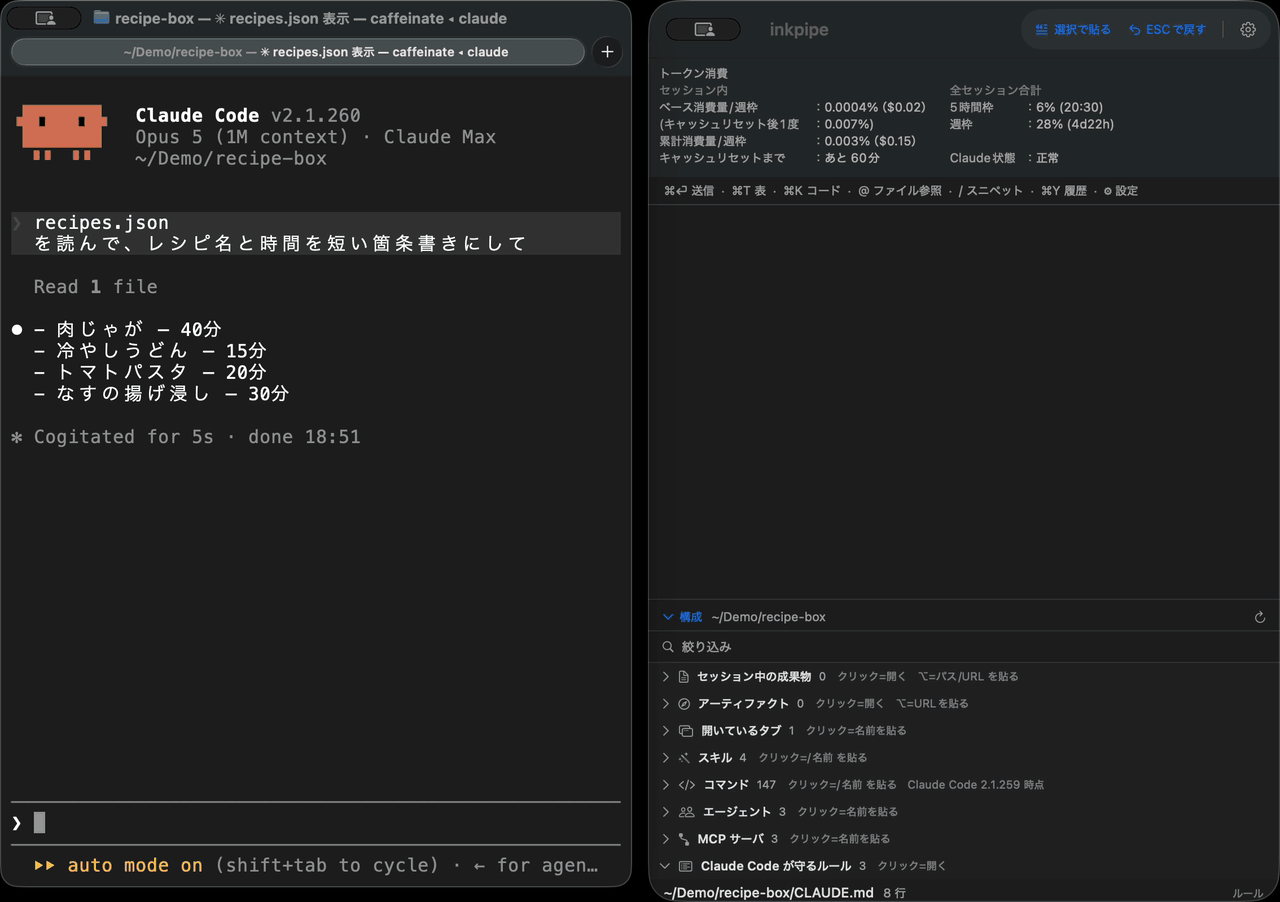This screenshot has width=1280, height=902.
Task: Click the folder icon in the terminal title
Action: (x=101, y=18)
